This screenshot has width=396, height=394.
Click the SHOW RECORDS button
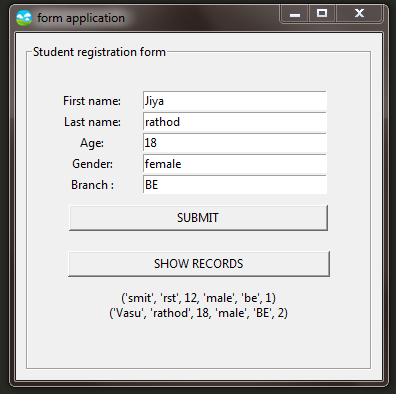(199, 264)
